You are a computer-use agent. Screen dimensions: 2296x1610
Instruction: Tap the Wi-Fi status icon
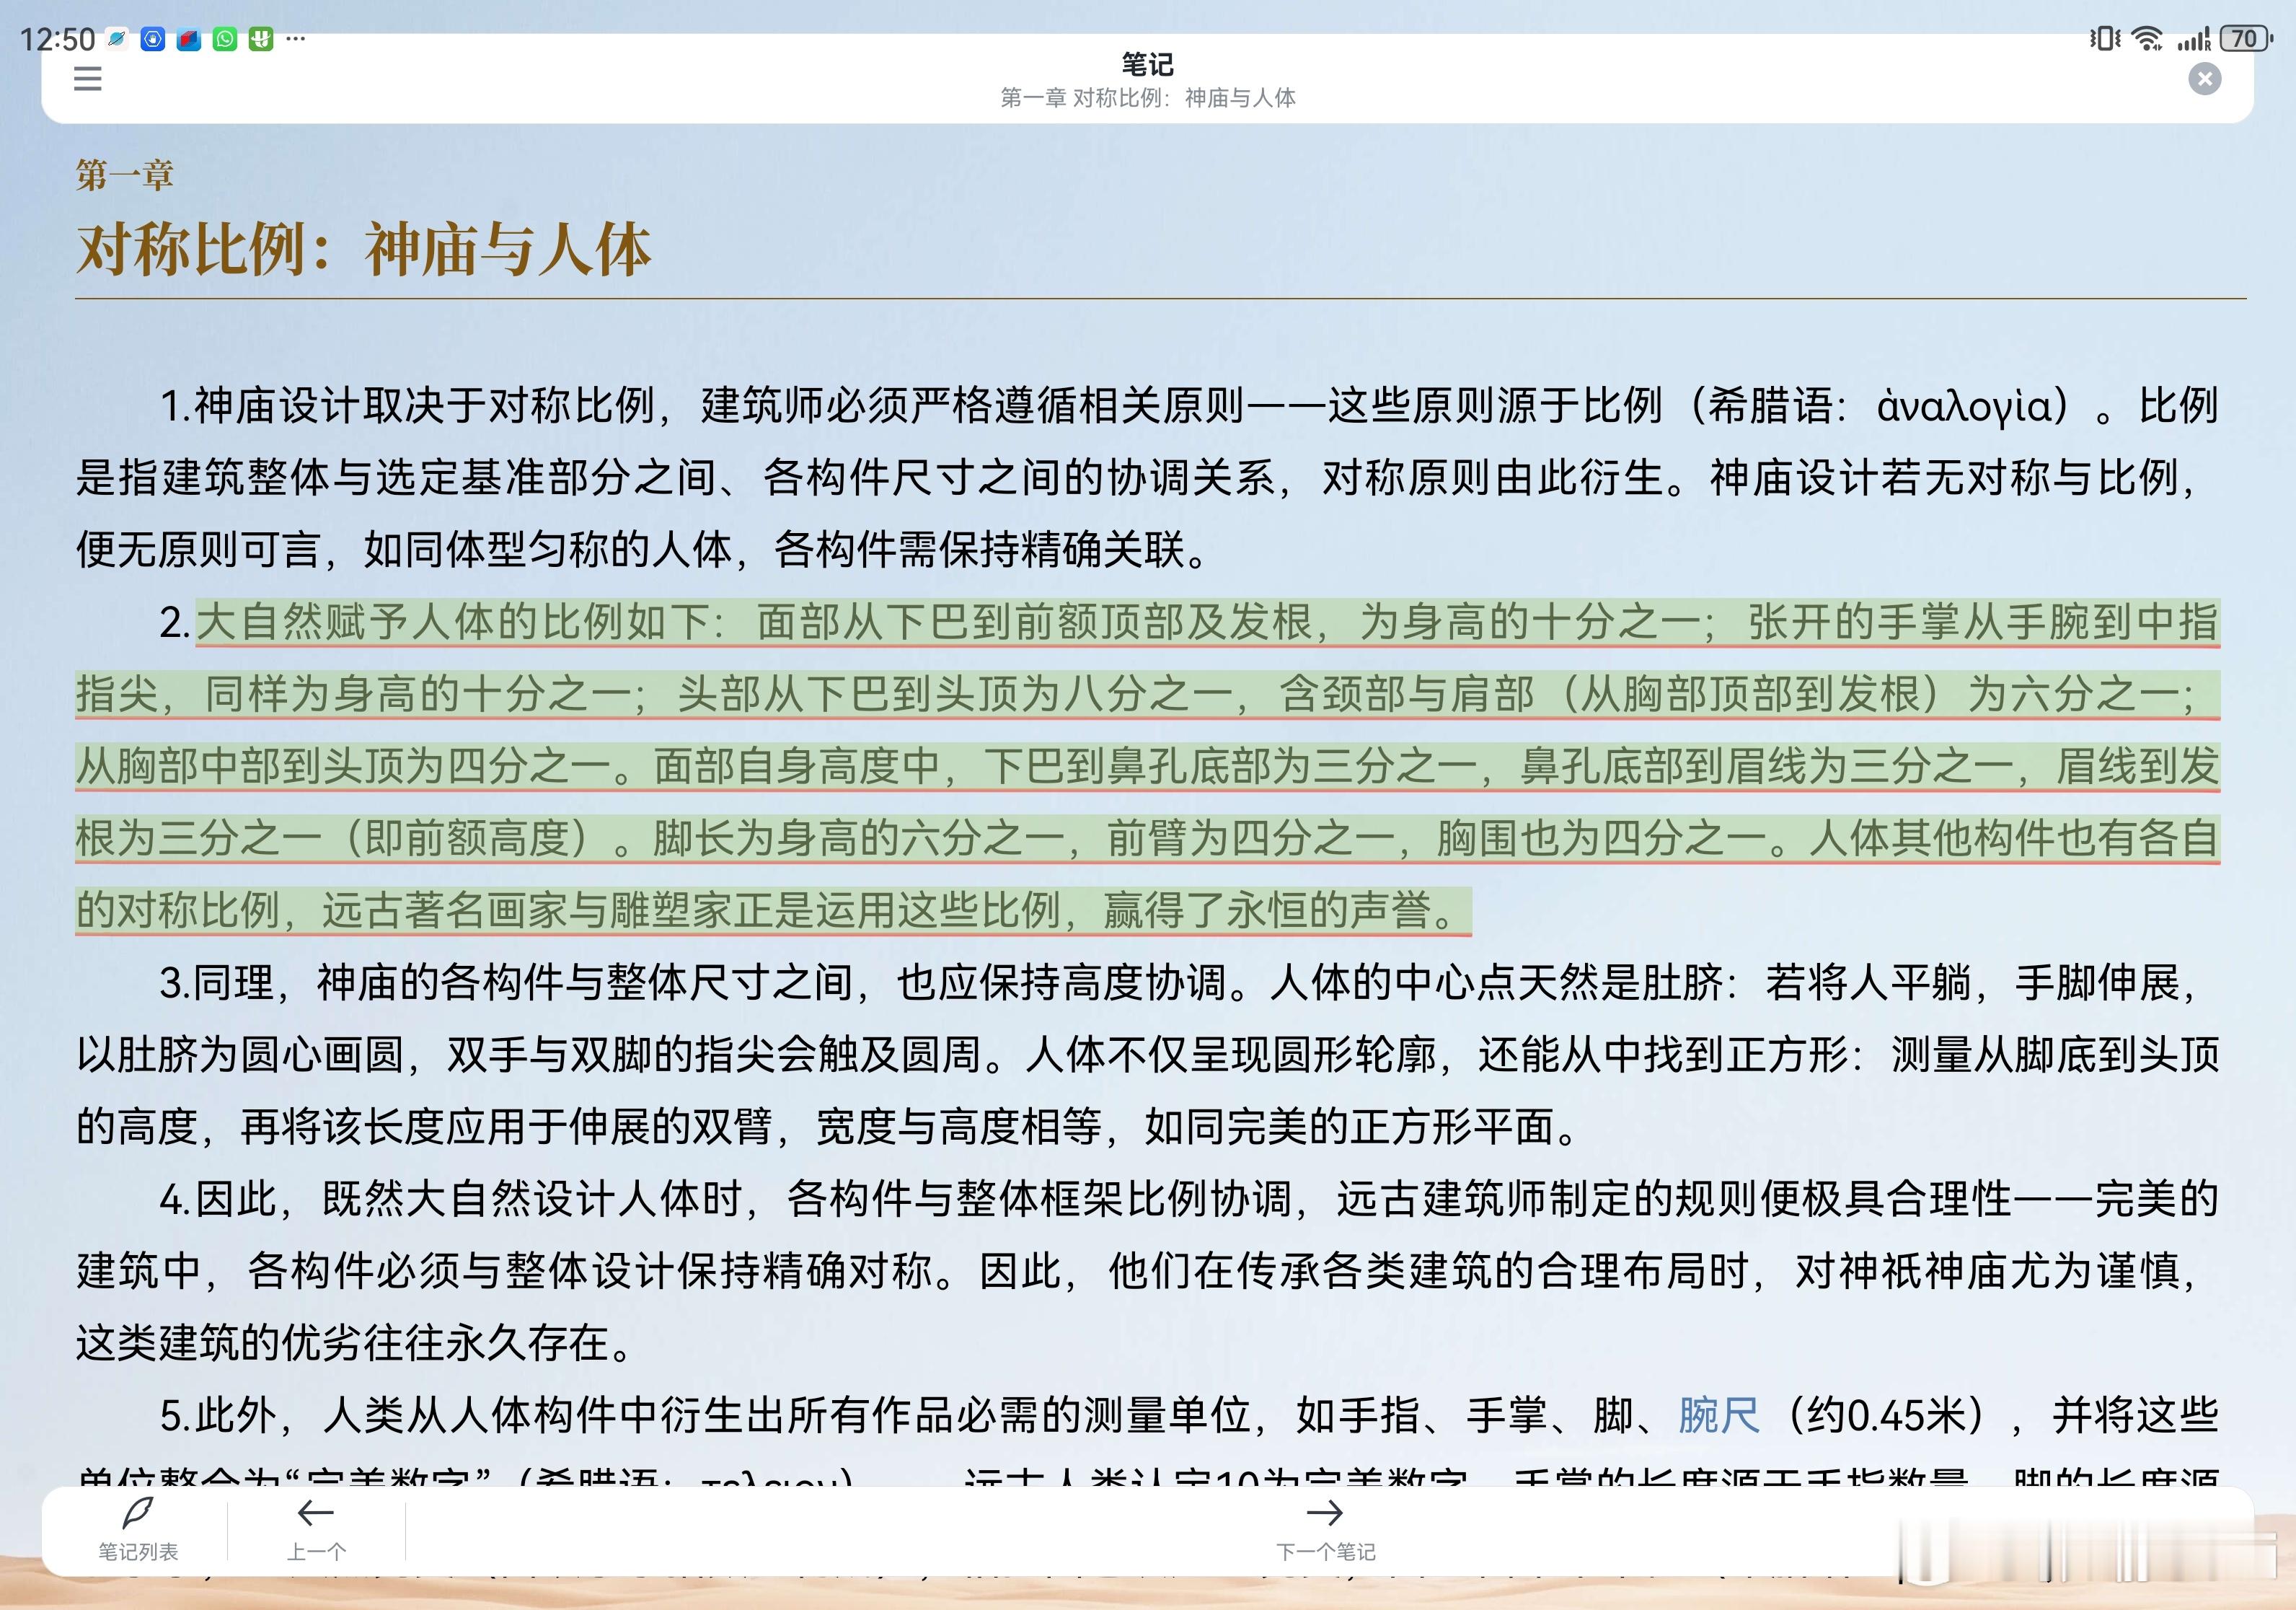[x=2146, y=38]
